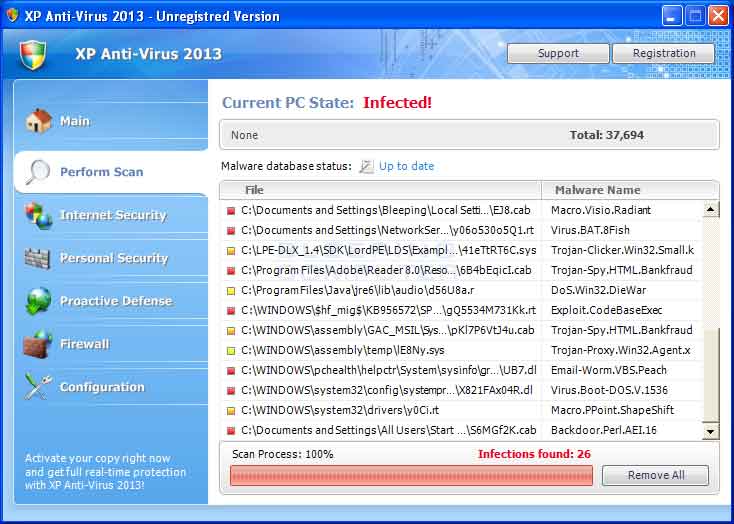This screenshot has width=734, height=524.
Task: Select Macro.PPoint.ShapeShift entry
Action: tap(612, 411)
